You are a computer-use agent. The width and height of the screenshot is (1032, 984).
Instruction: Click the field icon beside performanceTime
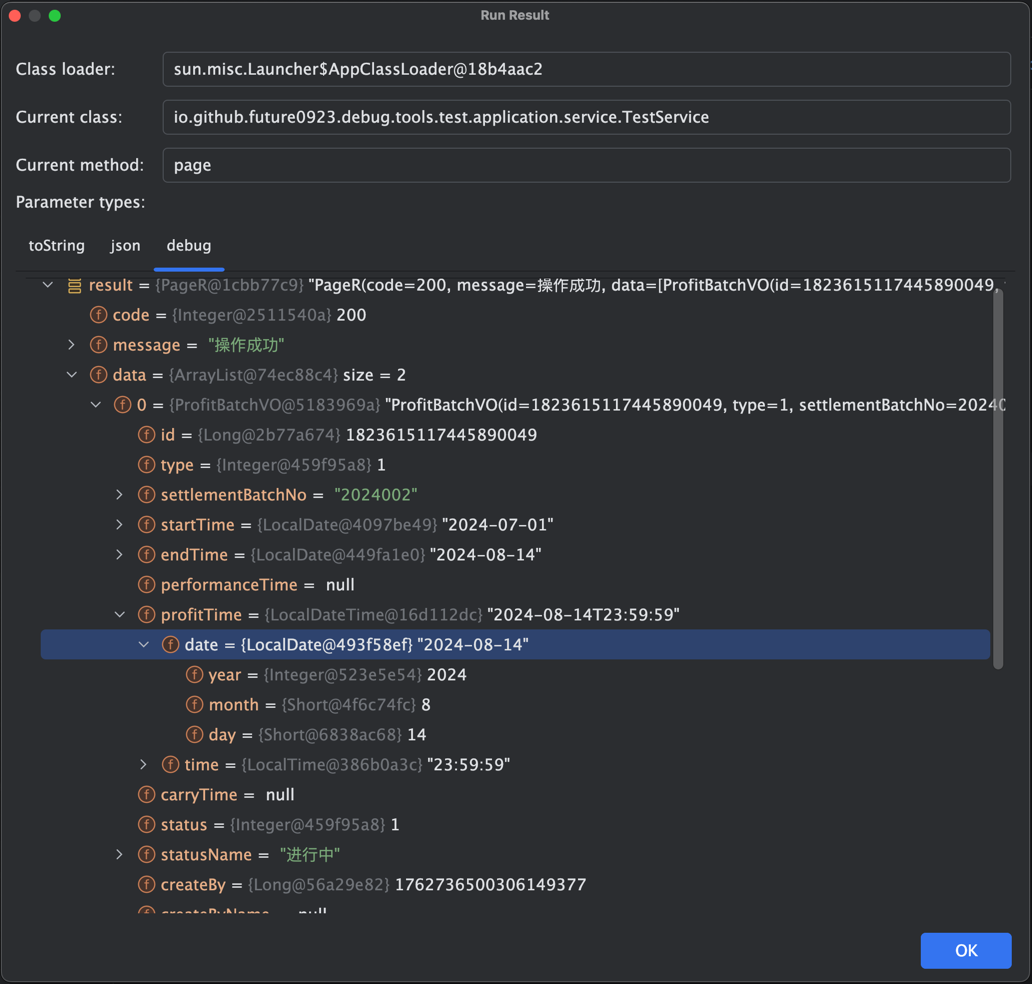coord(146,585)
